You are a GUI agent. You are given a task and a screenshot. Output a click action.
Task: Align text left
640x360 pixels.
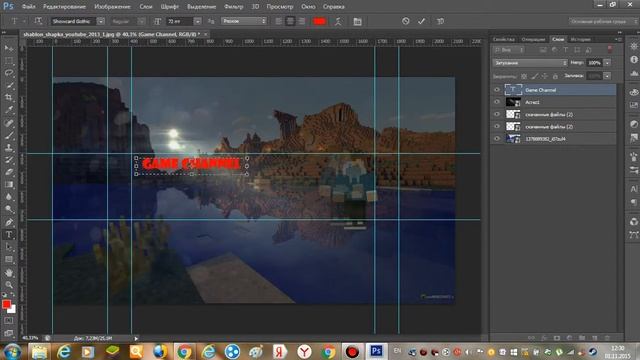point(278,21)
